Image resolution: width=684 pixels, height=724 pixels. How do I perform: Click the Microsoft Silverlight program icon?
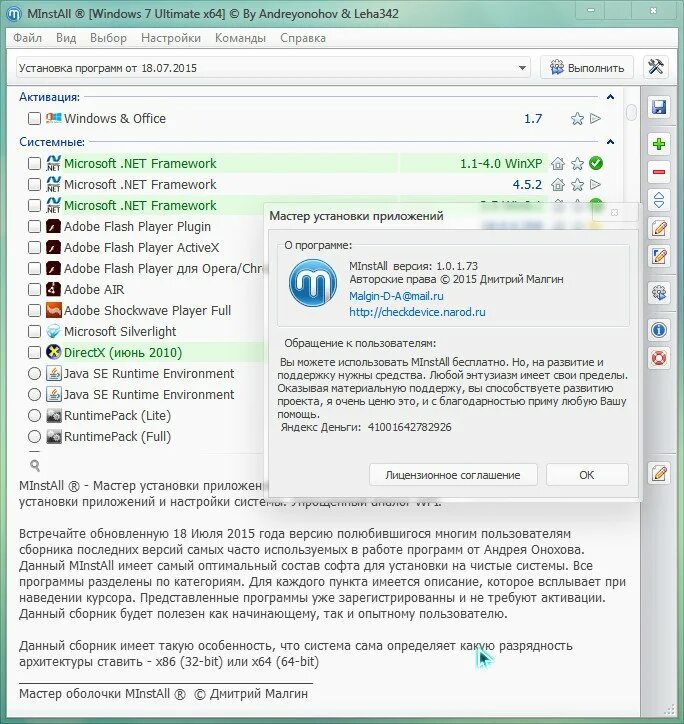pyautogui.click(x=54, y=332)
